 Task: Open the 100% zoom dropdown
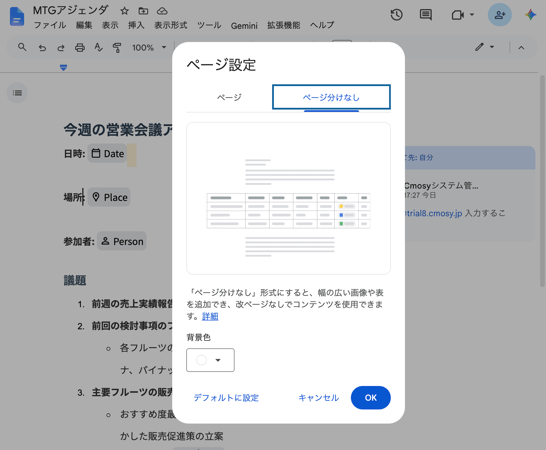(x=149, y=47)
